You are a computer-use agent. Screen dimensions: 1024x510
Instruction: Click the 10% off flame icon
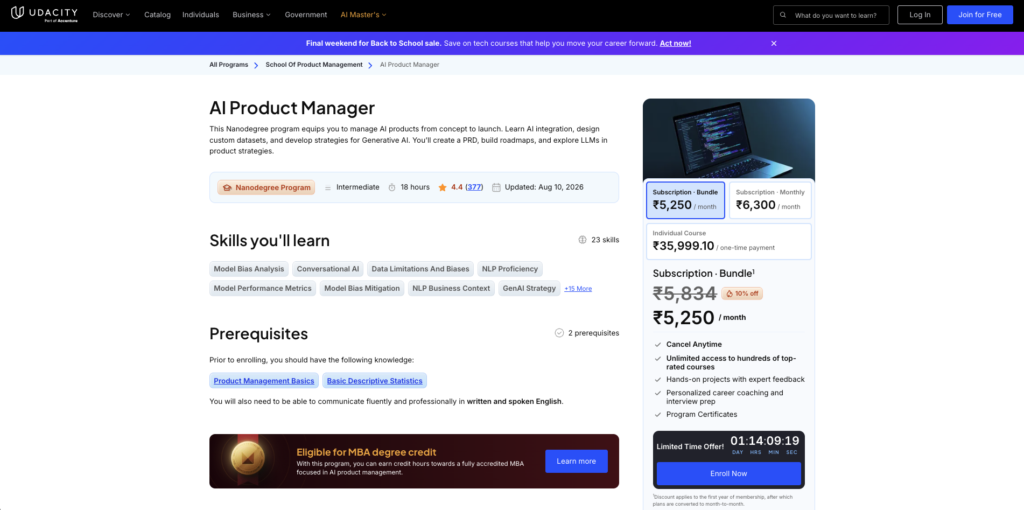click(x=729, y=294)
